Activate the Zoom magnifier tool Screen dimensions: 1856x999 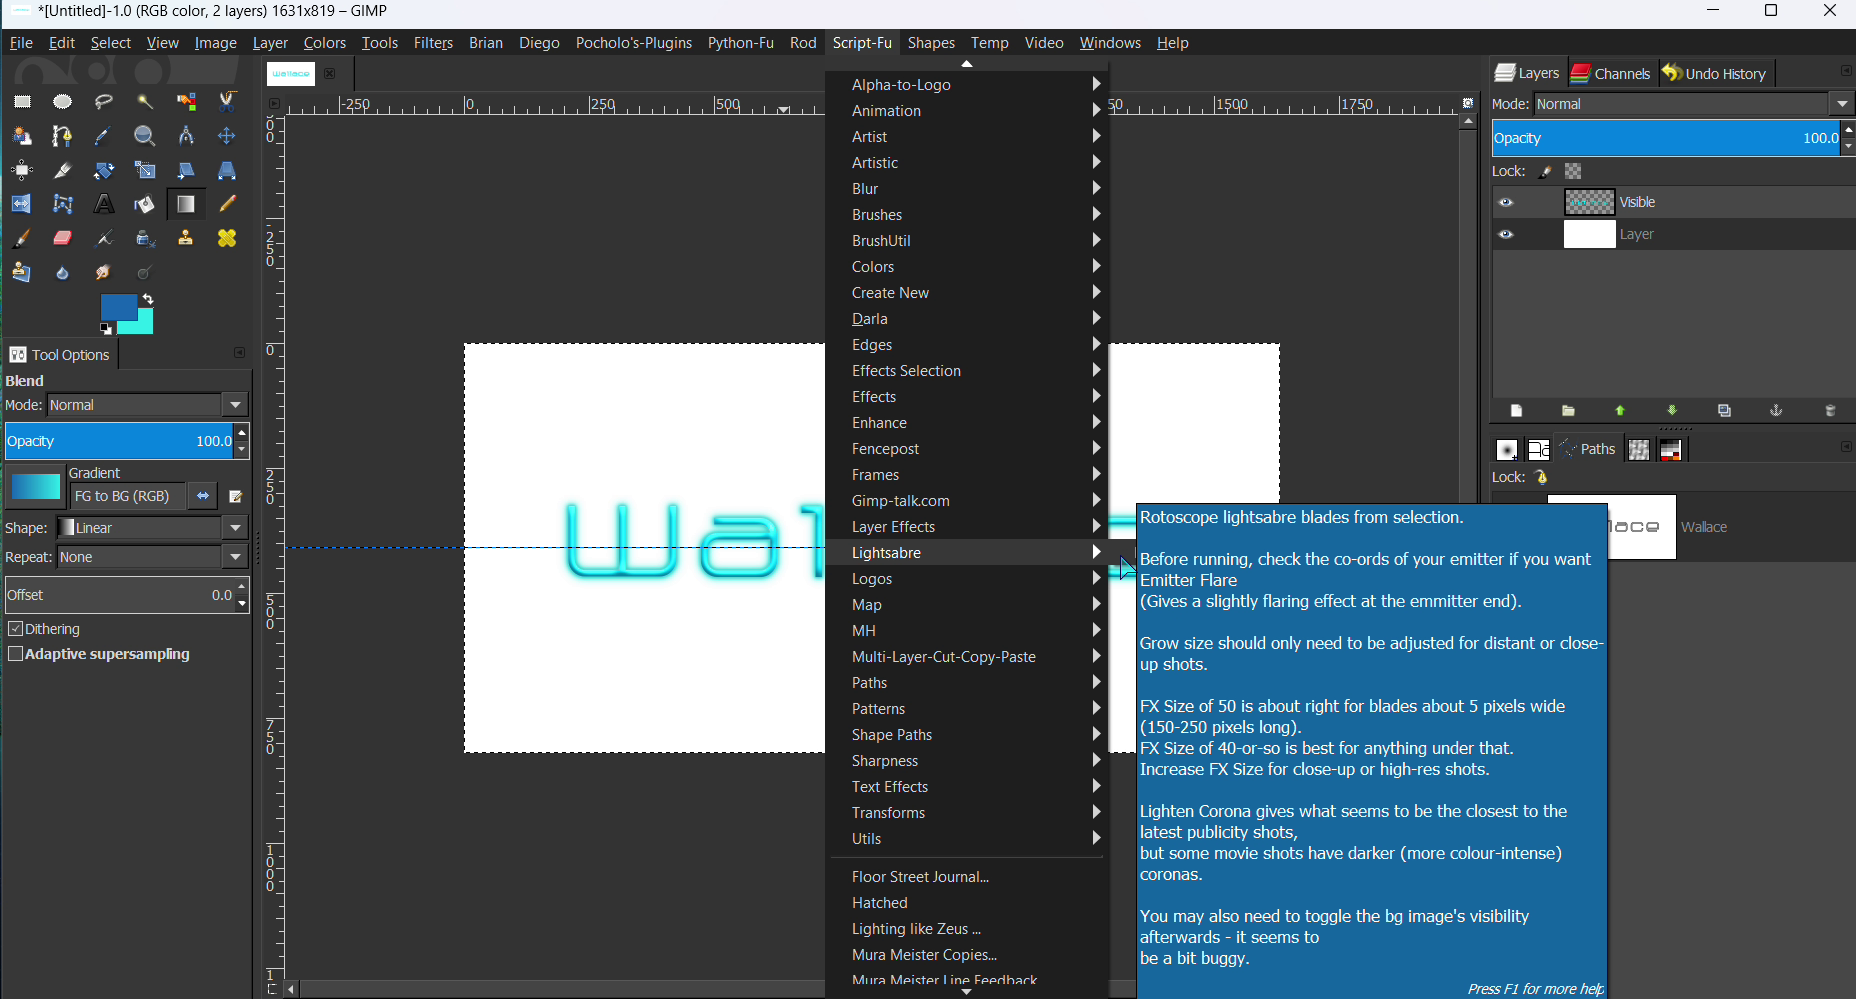pos(145,136)
